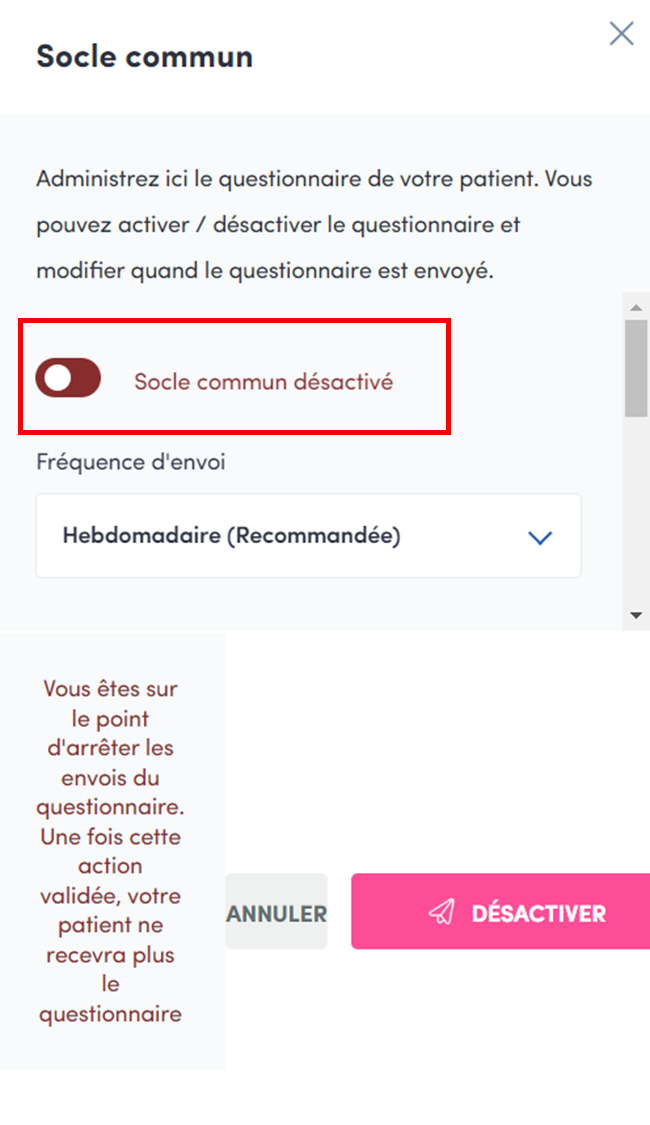Click the scrollbar down arrow
The width and height of the screenshot is (650, 1125).
click(636, 615)
